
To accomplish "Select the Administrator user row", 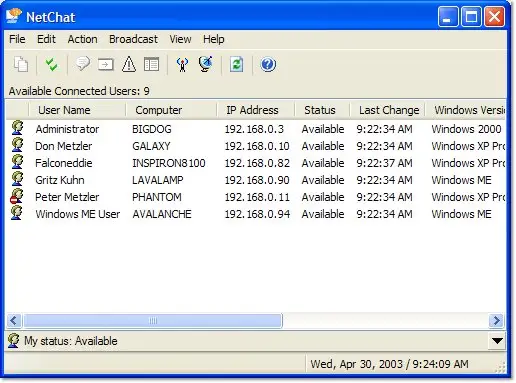I will pyautogui.click(x=256, y=129).
